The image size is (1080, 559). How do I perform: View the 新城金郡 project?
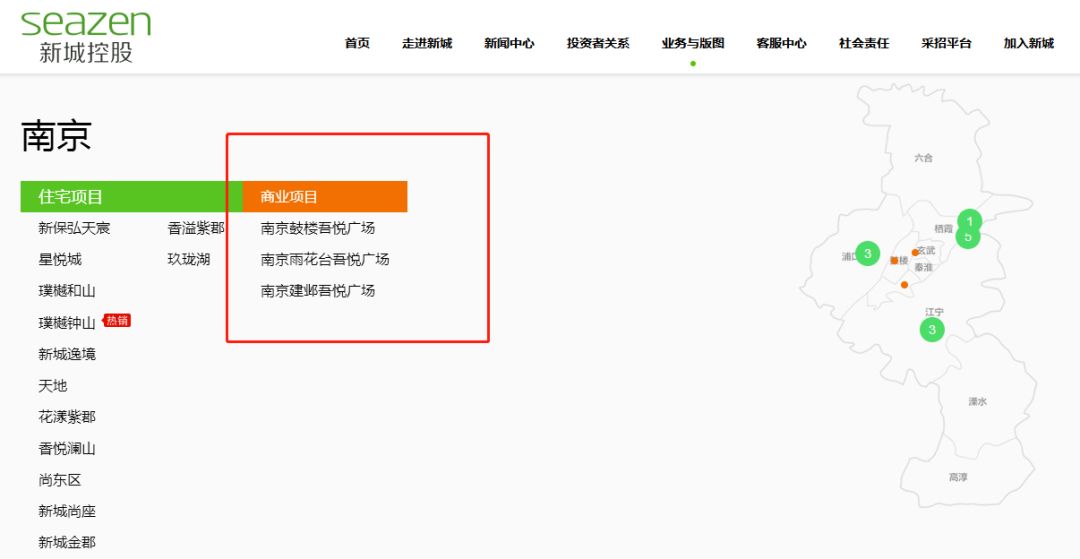click(67, 543)
